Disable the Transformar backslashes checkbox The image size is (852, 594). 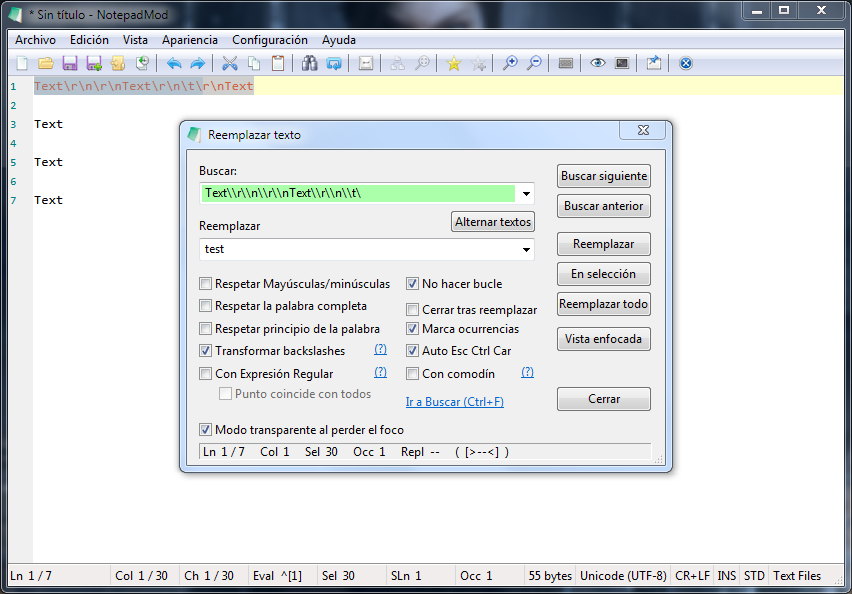[206, 351]
